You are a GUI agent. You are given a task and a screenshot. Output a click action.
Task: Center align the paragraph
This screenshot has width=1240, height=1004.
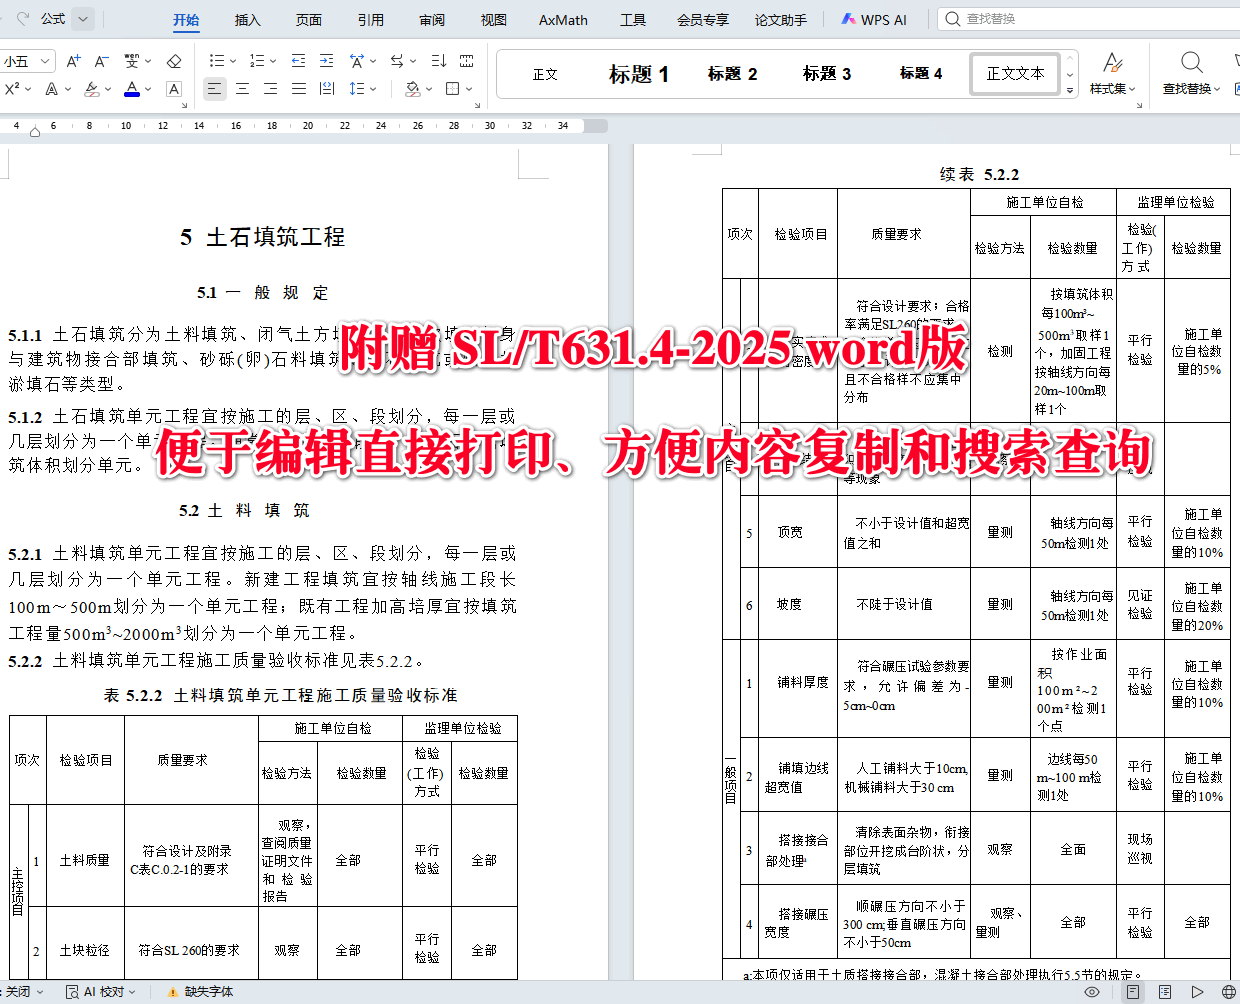[242, 89]
